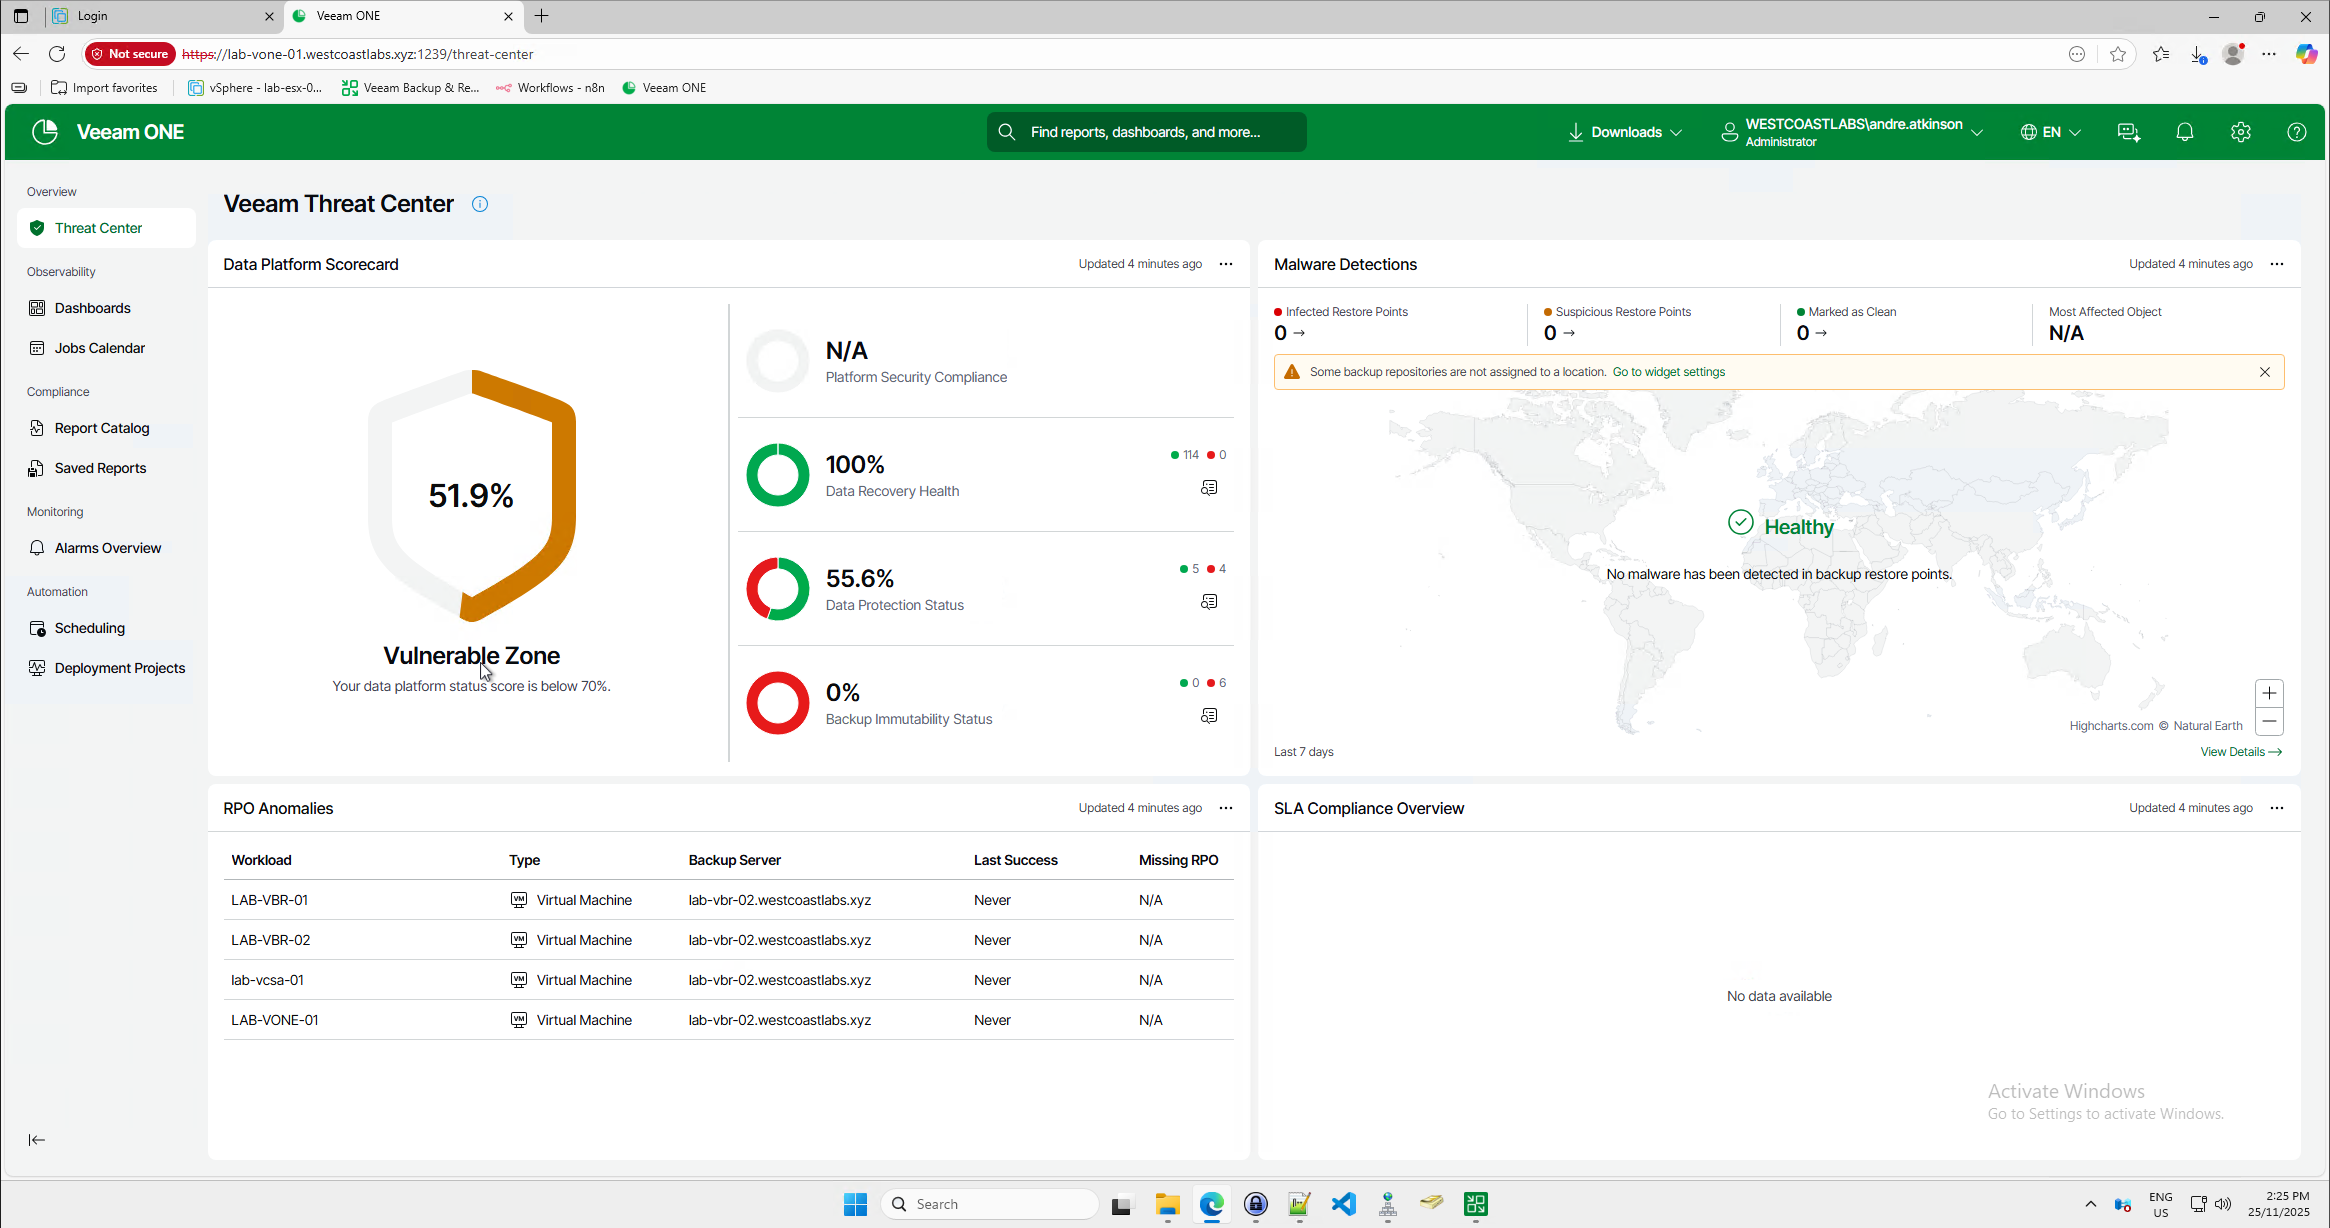
Task: Click the help question mark icon
Action: [2296, 132]
